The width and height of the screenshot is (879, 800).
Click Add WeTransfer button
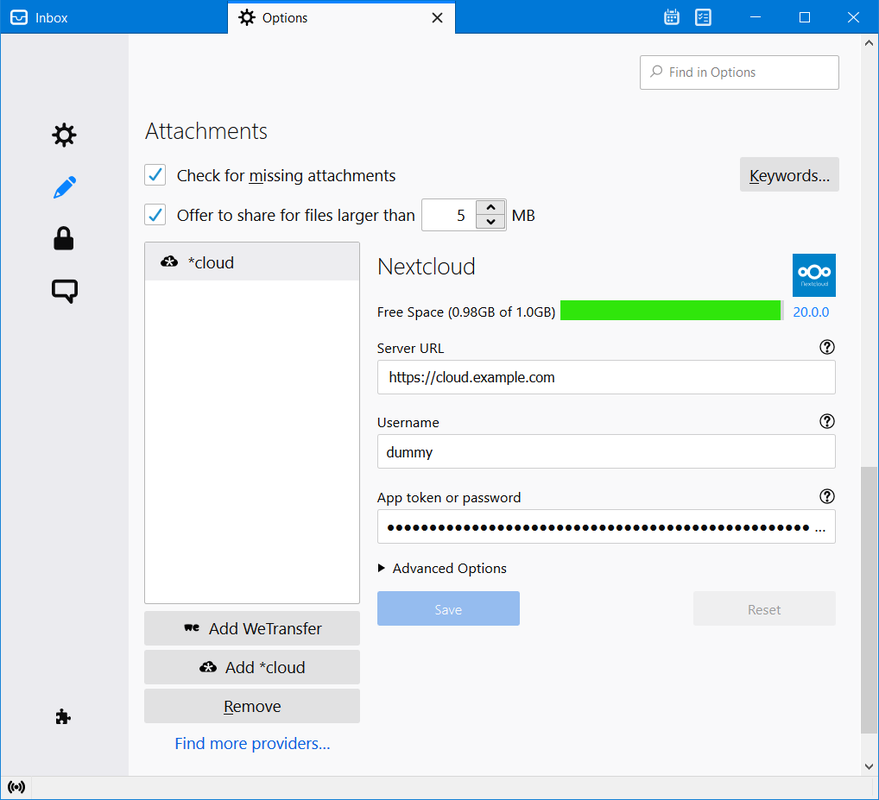[x=252, y=628]
